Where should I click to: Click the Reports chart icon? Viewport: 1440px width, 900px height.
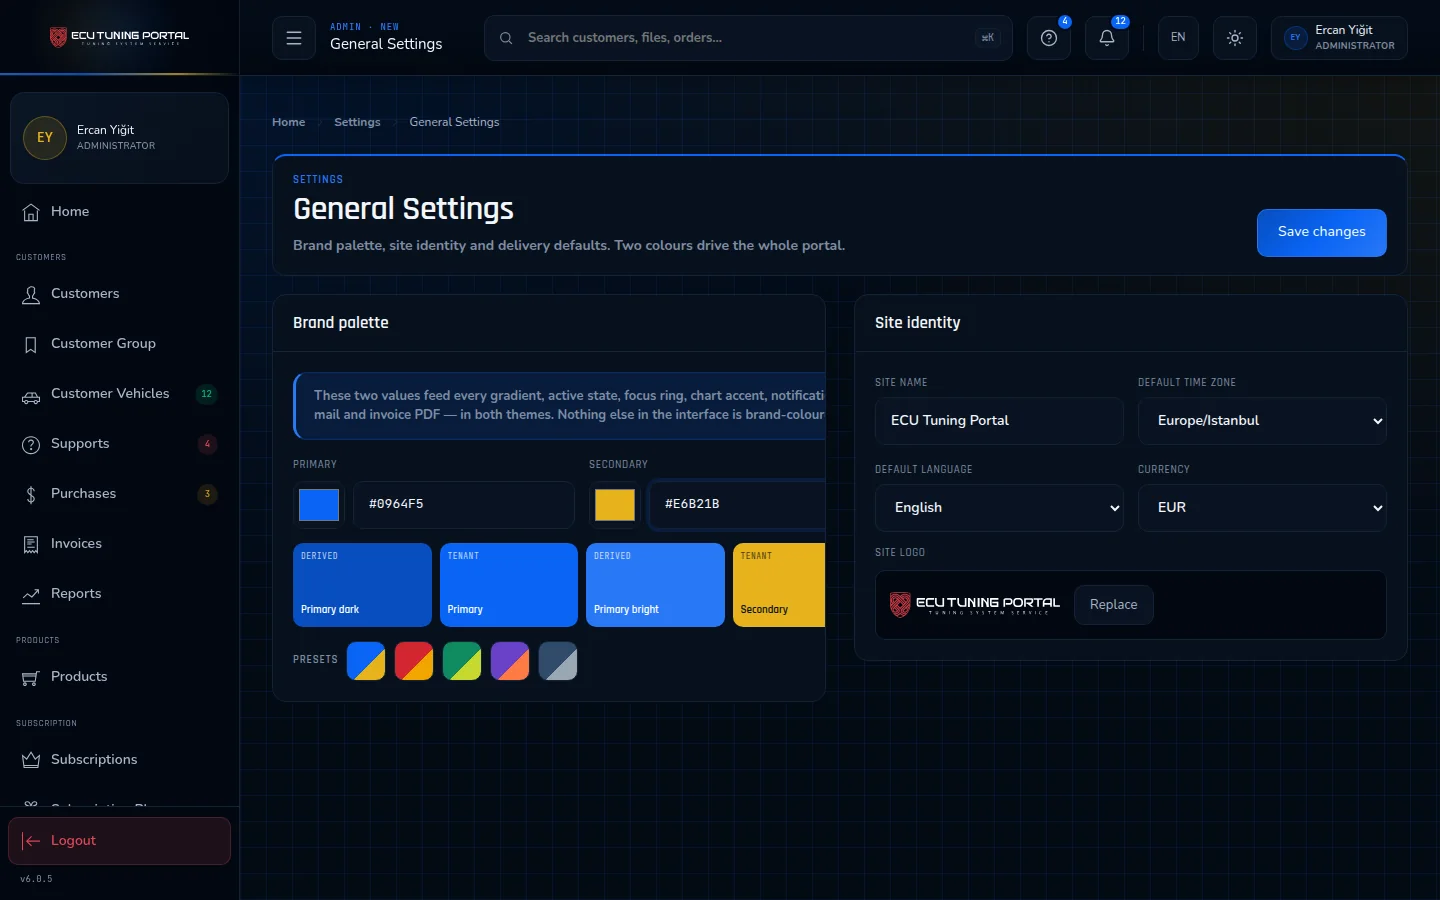click(x=31, y=594)
